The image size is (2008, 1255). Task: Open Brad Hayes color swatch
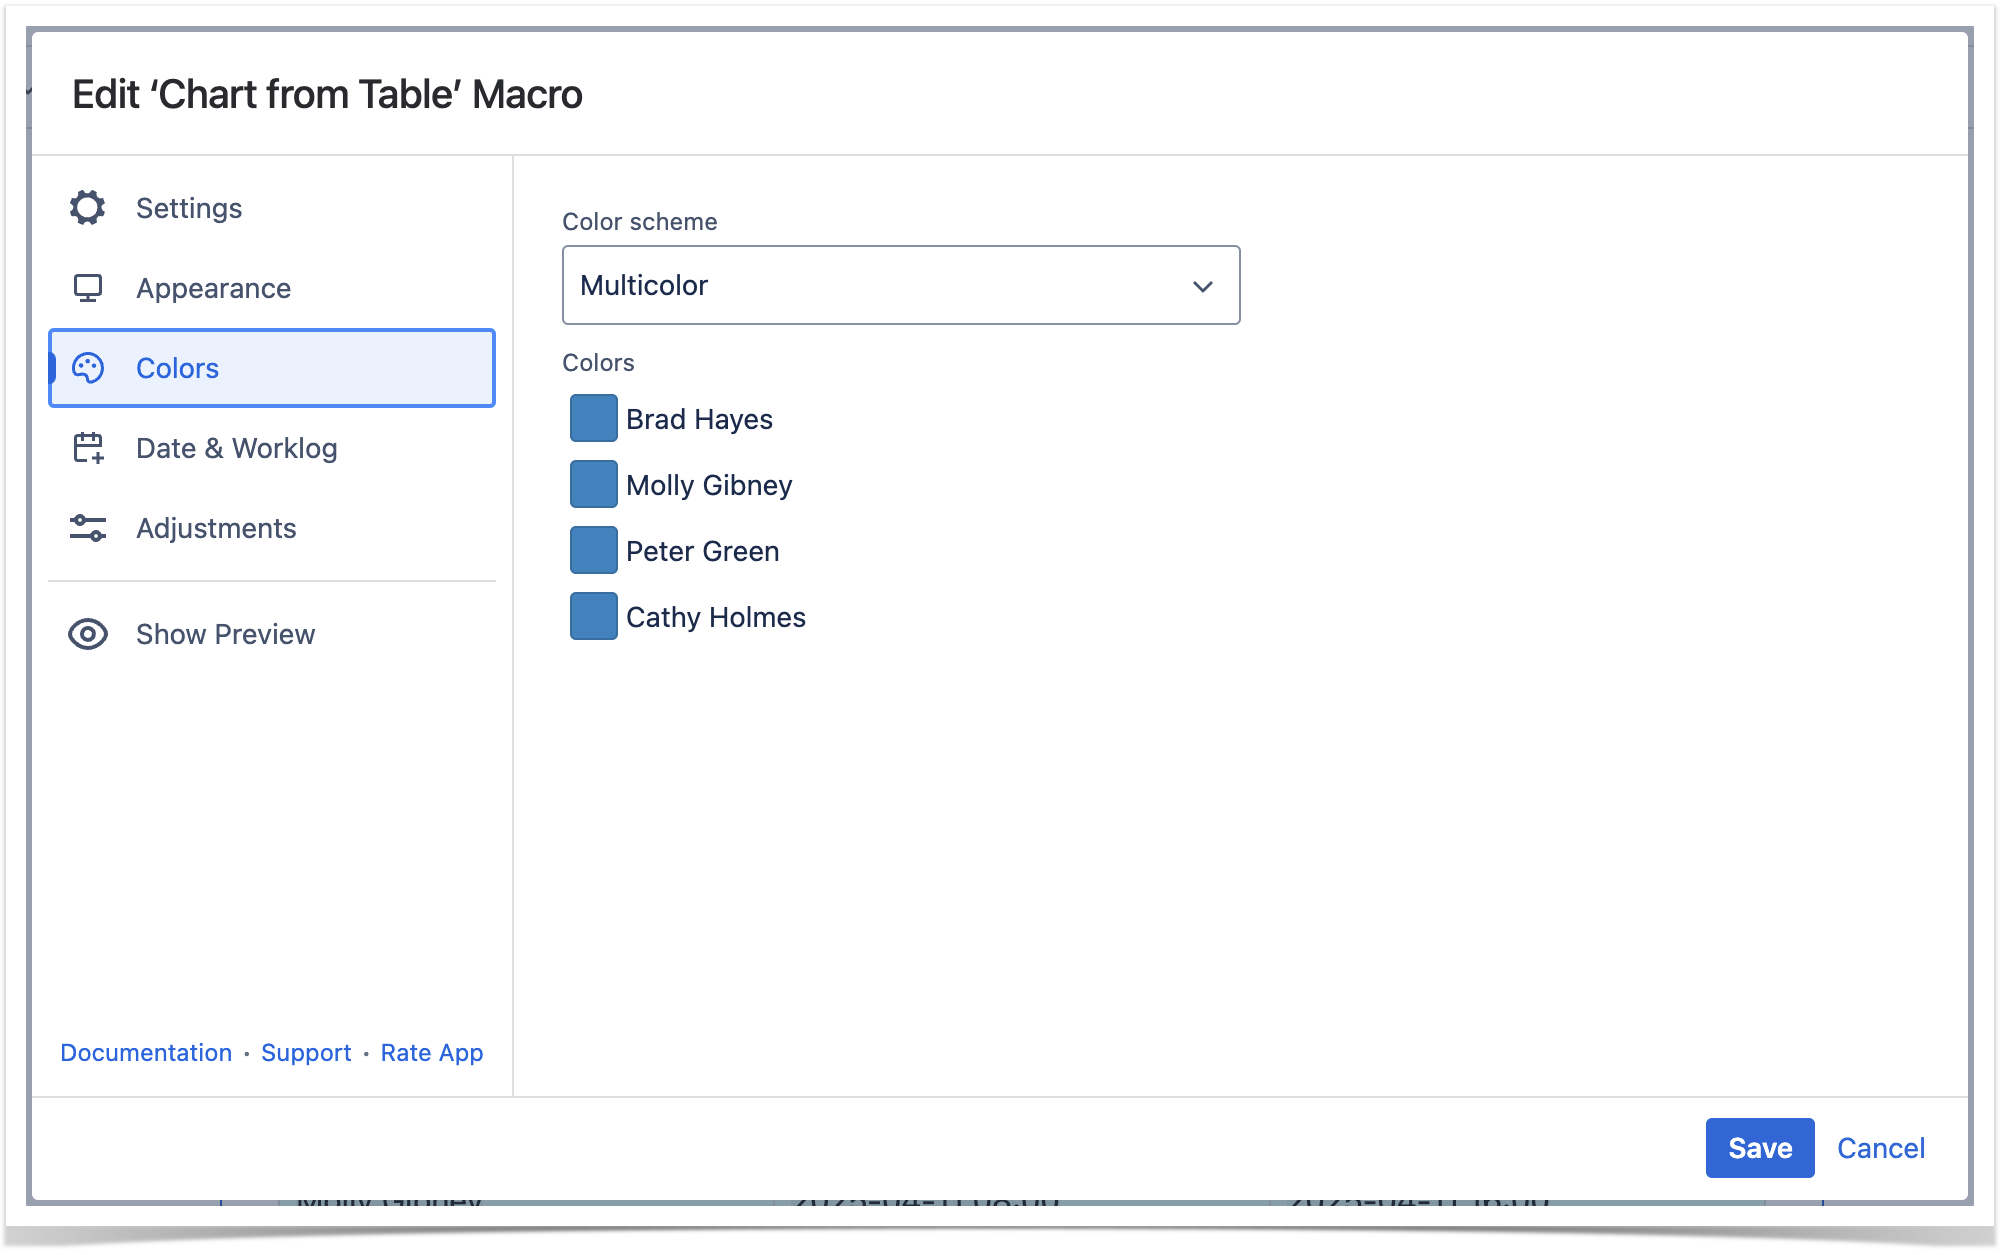(x=593, y=418)
